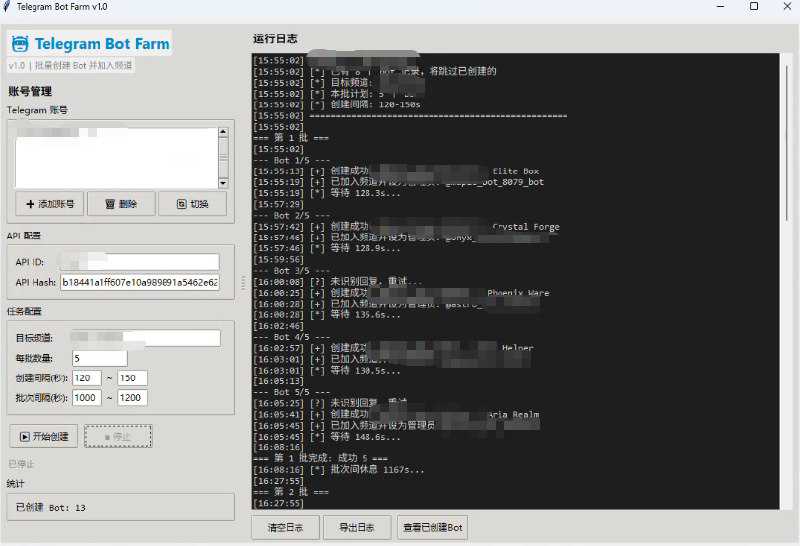Click the 运行日志 heading
Viewport: 800px width, 546px height.
pos(275,39)
